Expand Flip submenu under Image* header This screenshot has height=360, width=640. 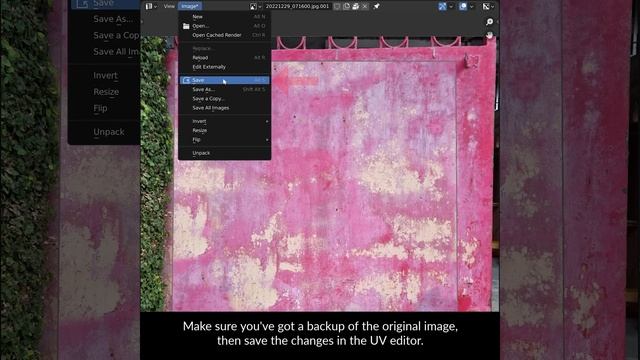click(x=224, y=140)
